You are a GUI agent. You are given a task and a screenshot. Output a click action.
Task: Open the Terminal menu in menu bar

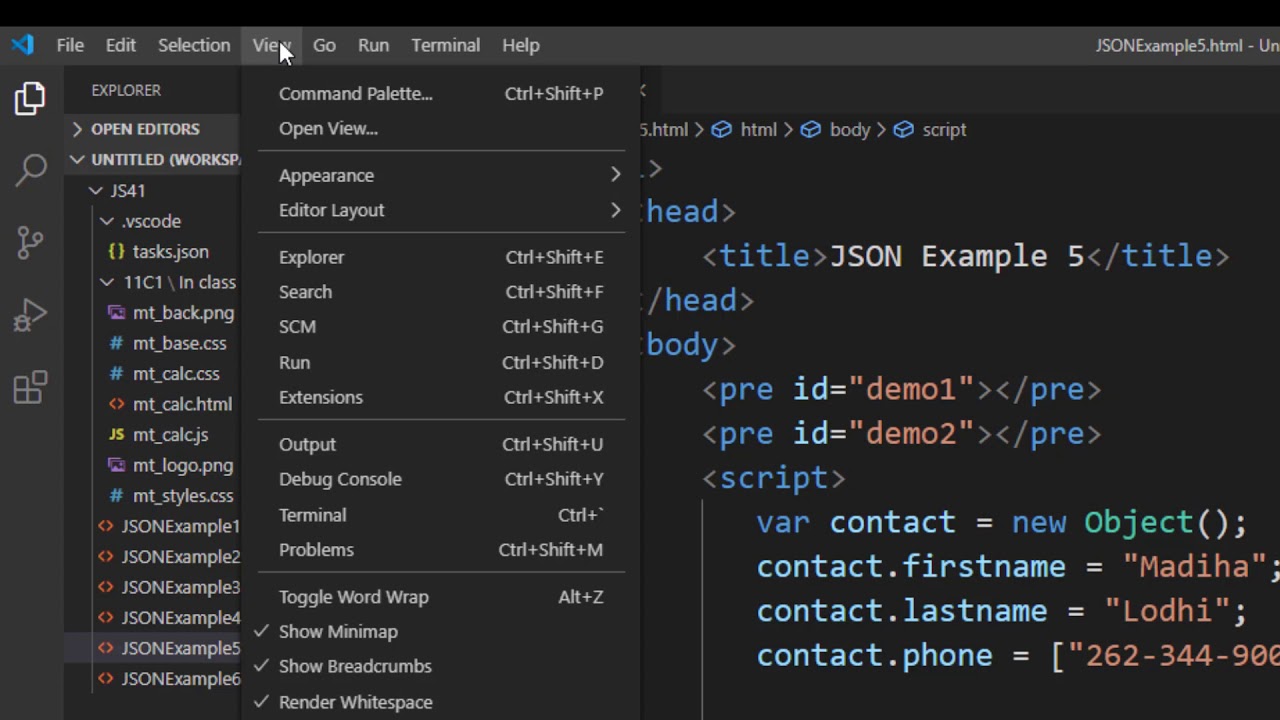tap(445, 45)
